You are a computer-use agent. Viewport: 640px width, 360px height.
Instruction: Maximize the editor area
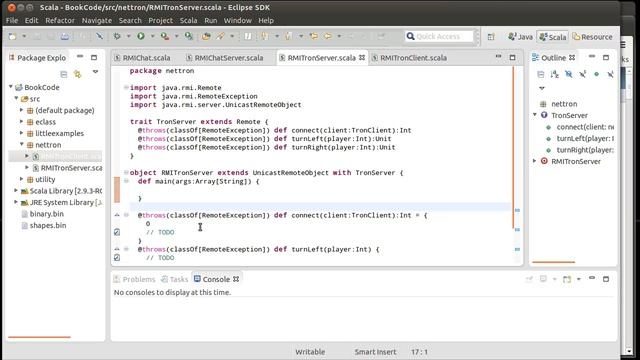pos(512,58)
